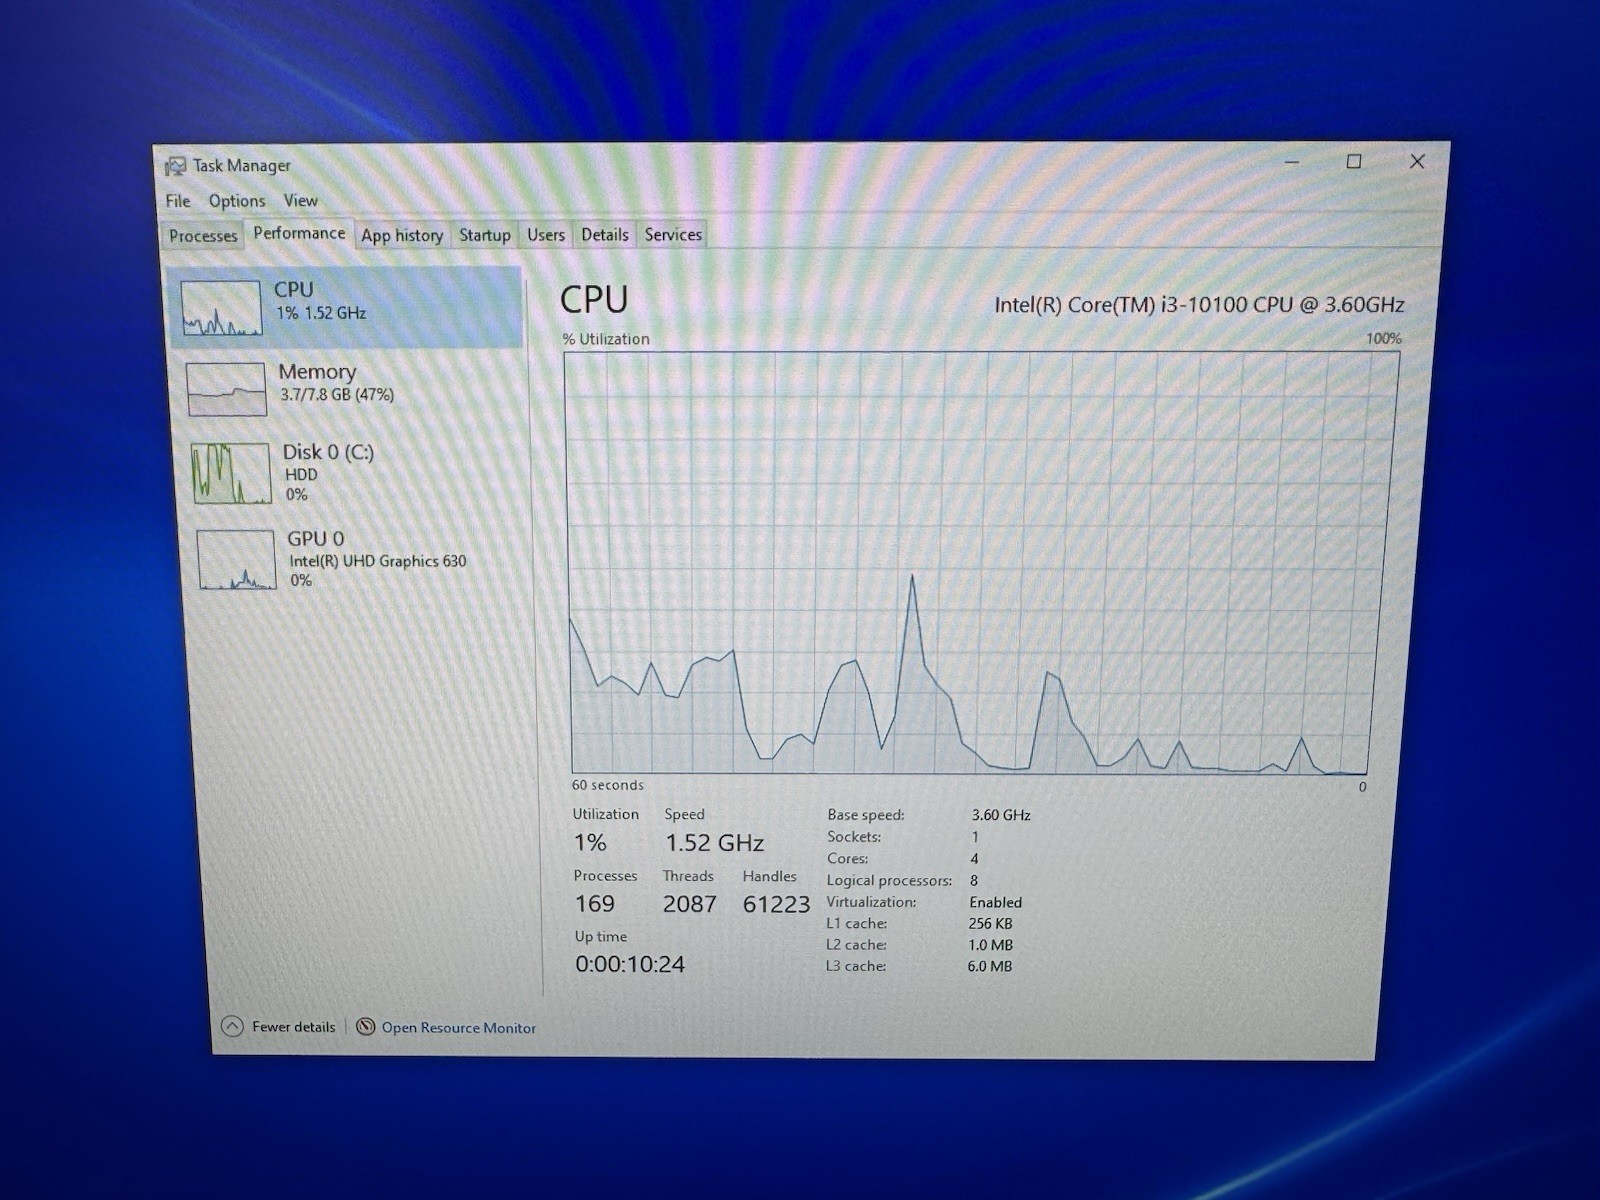Go to the Startup tab
1600x1200 pixels.
(485, 235)
